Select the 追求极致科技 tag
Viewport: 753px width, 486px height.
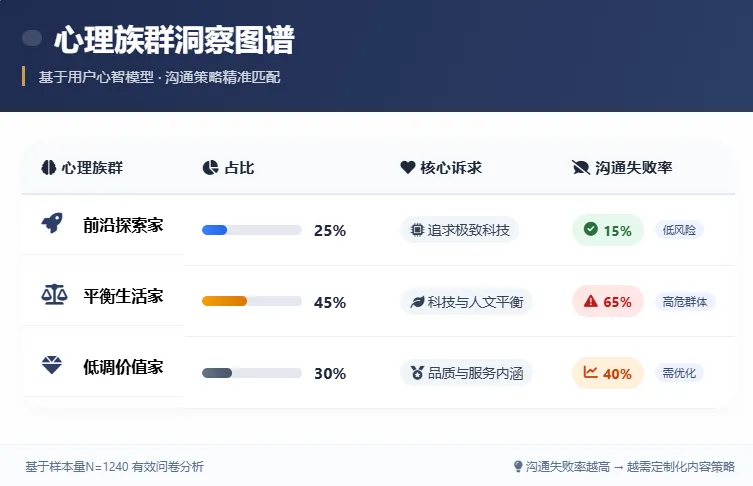coord(460,230)
